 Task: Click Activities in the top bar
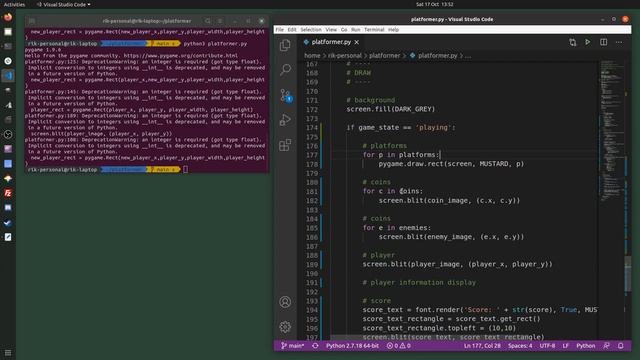tap(14, 4)
